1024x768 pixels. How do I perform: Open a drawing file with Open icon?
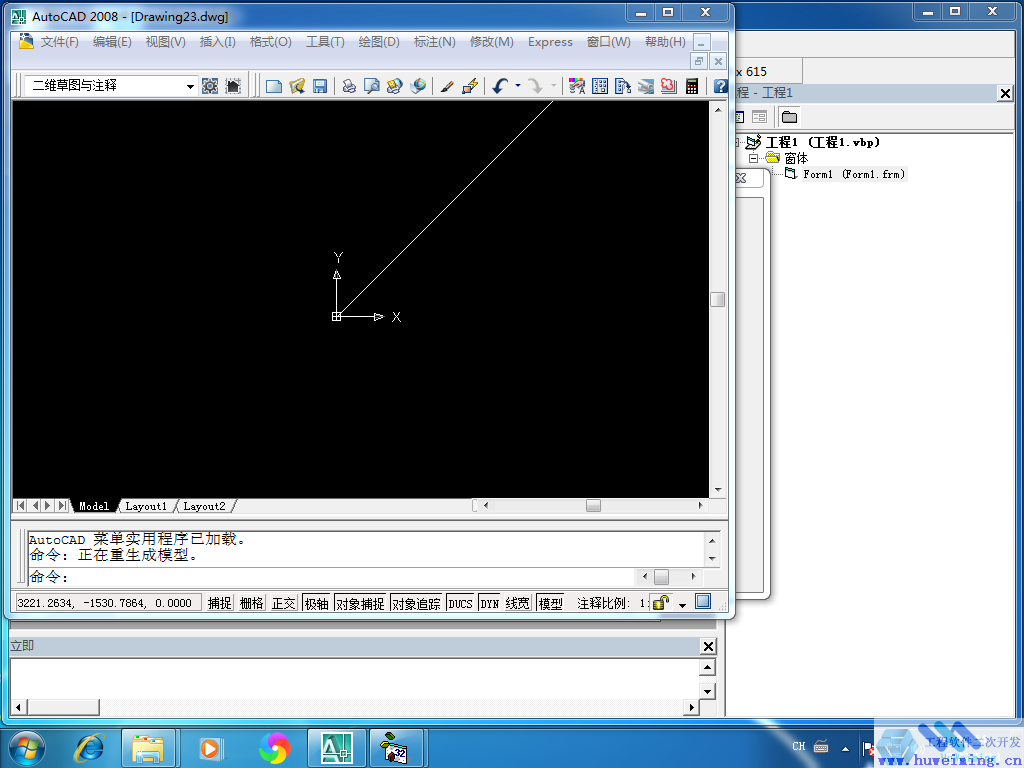click(x=297, y=86)
